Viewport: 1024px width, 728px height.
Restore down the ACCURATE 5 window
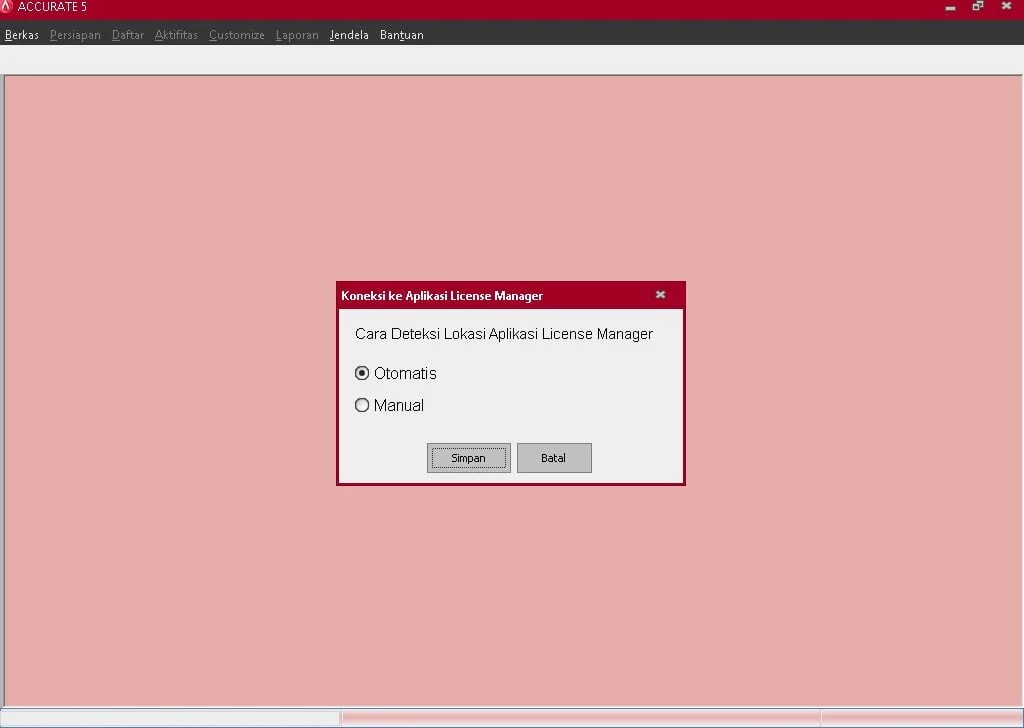coord(978,7)
